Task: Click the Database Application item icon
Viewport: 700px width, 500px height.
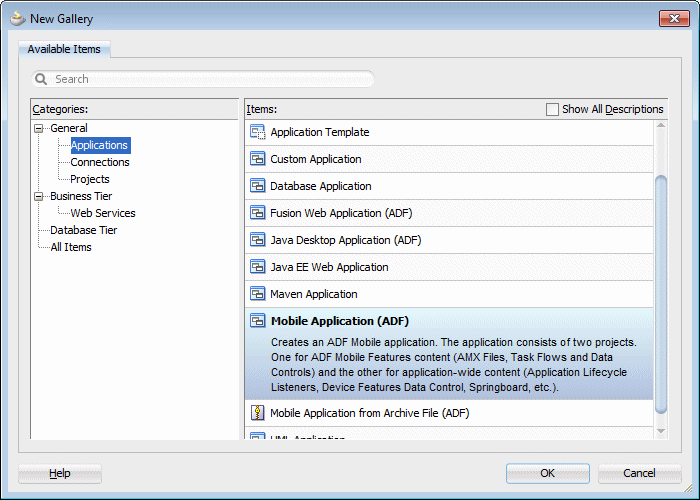Action: pyautogui.click(x=257, y=186)
